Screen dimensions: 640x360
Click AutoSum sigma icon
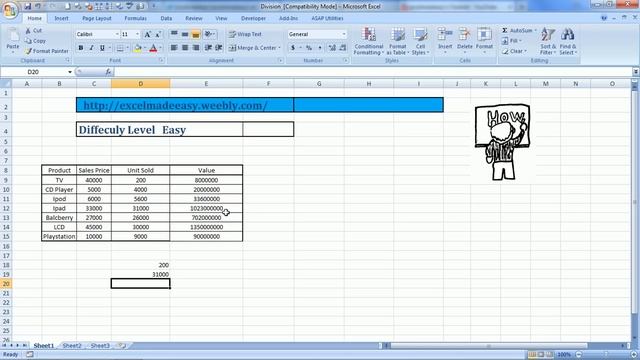click(505, 31)
